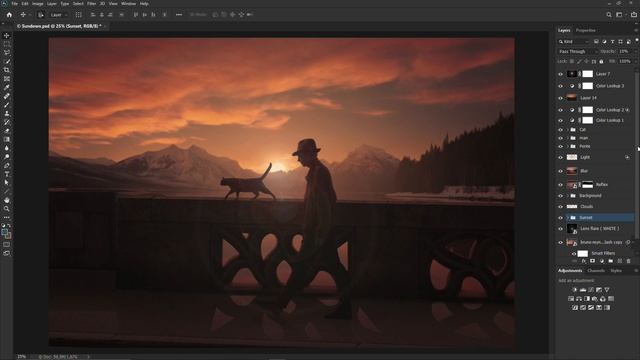Toggle visibility of the Sunset group
The width and height of the screenshot is (640, 360).
coord(560,218)
